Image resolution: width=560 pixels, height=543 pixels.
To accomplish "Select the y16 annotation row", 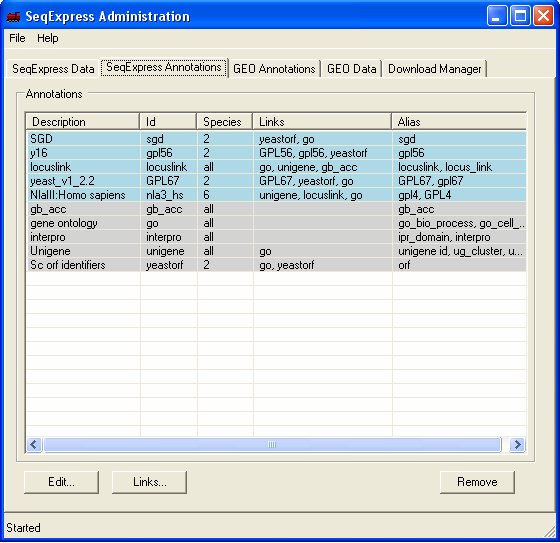I will (276, 153).
